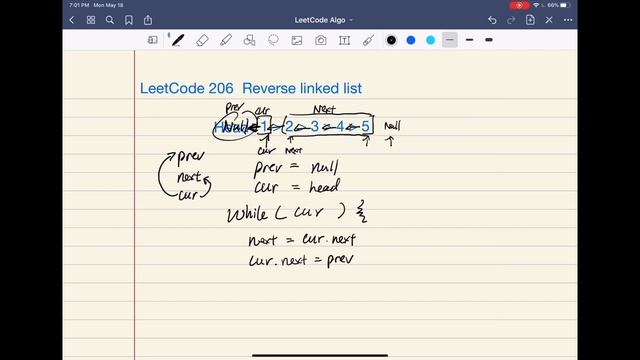Select the Laser pointer tool
Image resolution: width=640 pixels, height=360 pixels.
(368, 40)
